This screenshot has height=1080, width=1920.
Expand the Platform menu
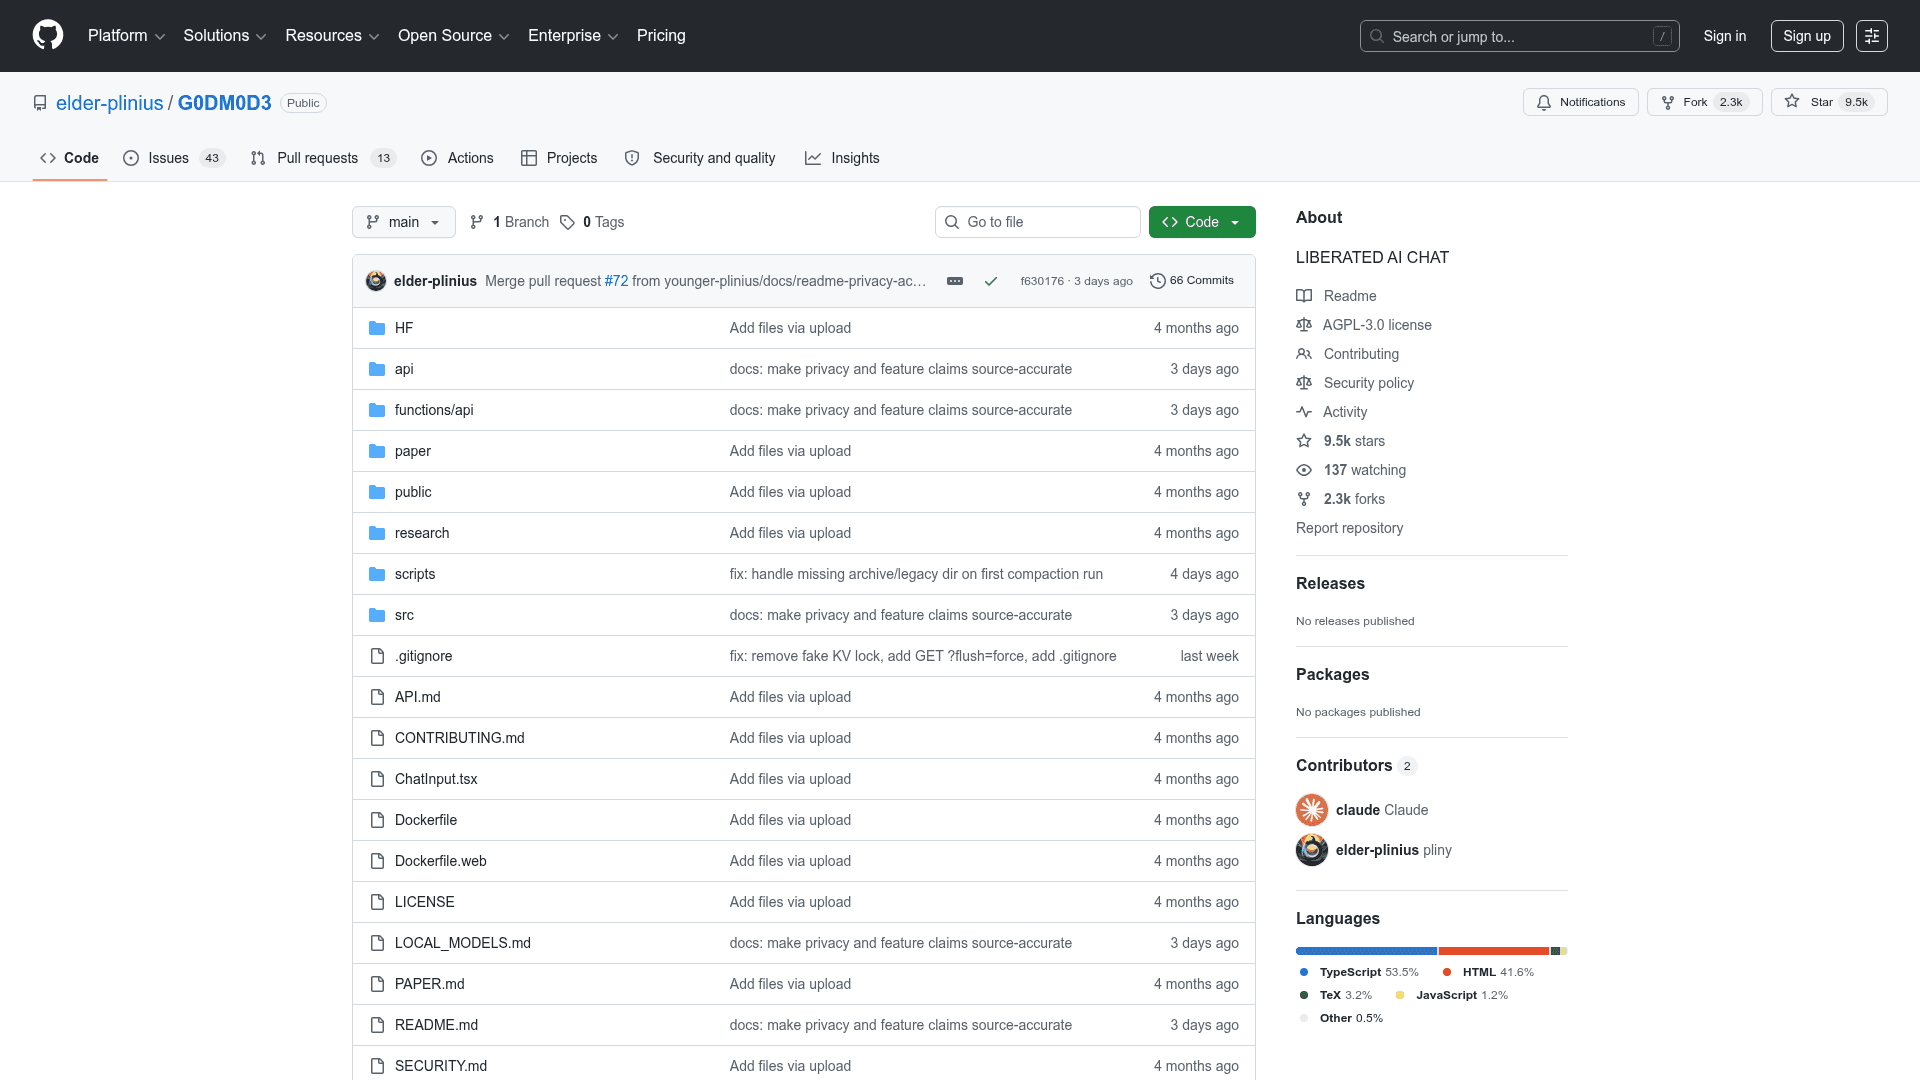(x=126, y=36)
